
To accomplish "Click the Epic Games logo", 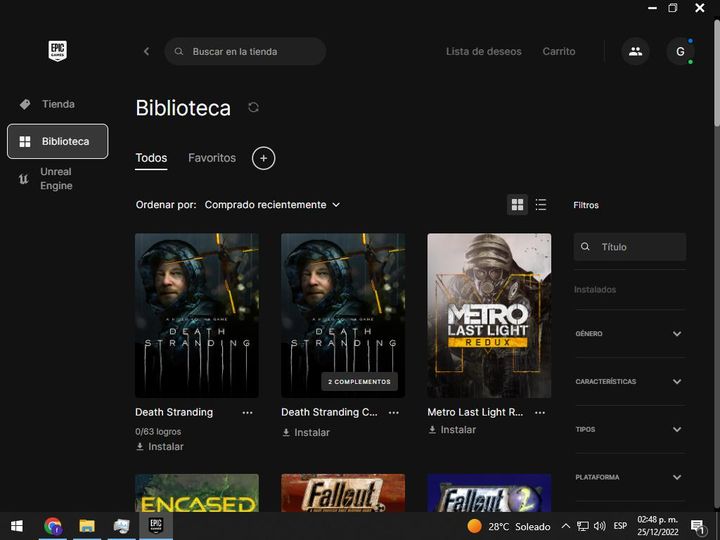I will [x=57, y=51].
